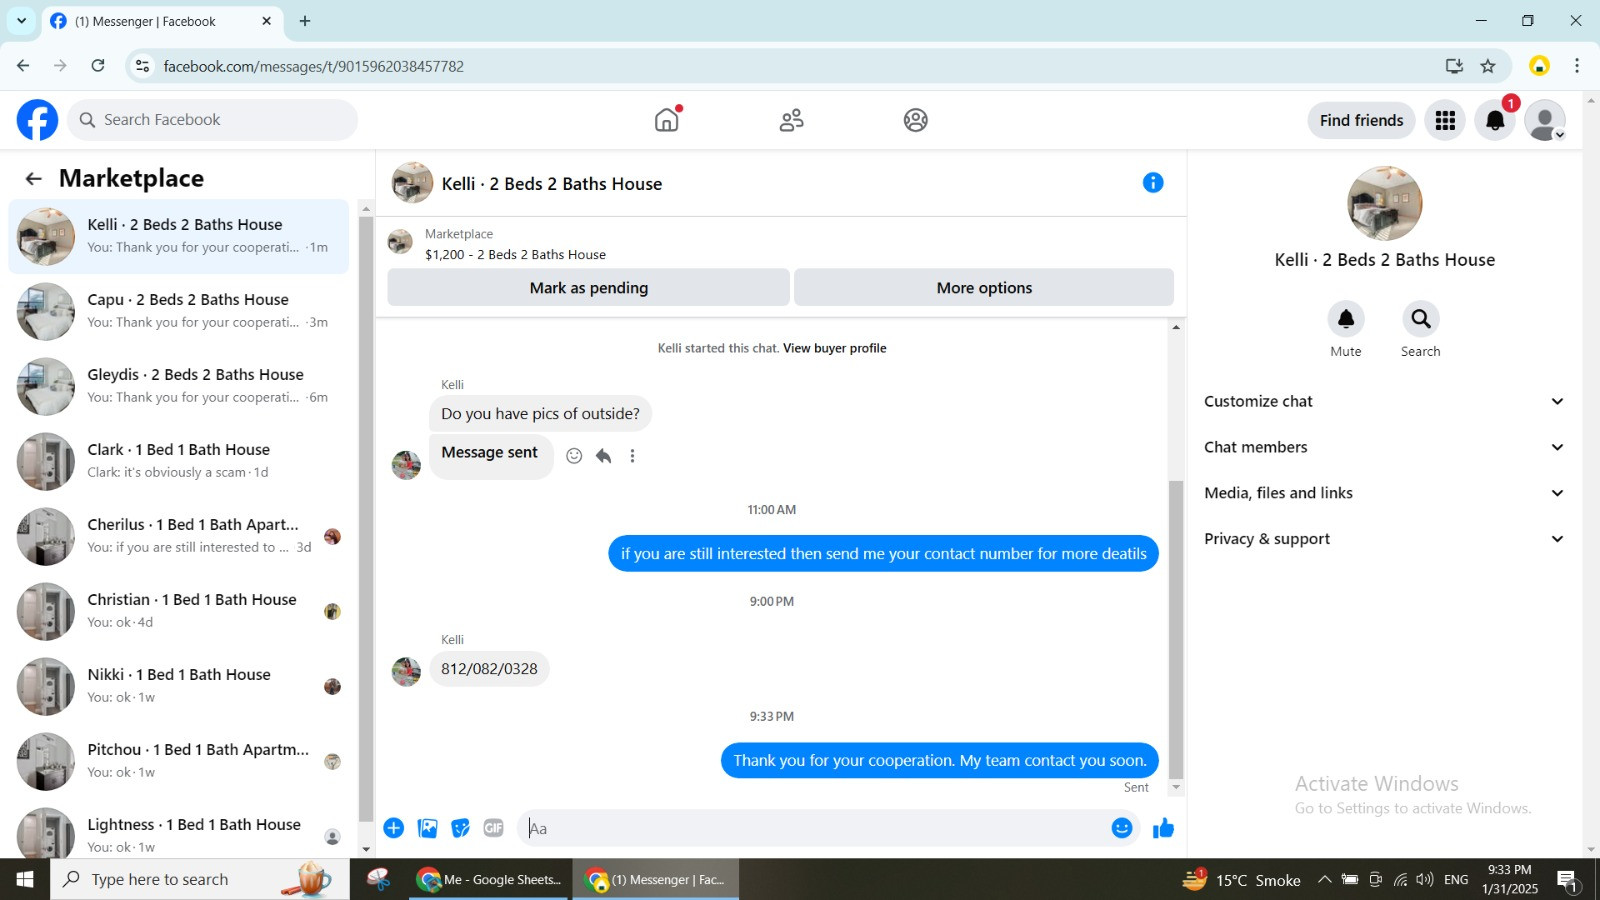Screen dimensions: 1600x900
Task: Select the Messenger | Facebook tab
Action: [162, 21]
